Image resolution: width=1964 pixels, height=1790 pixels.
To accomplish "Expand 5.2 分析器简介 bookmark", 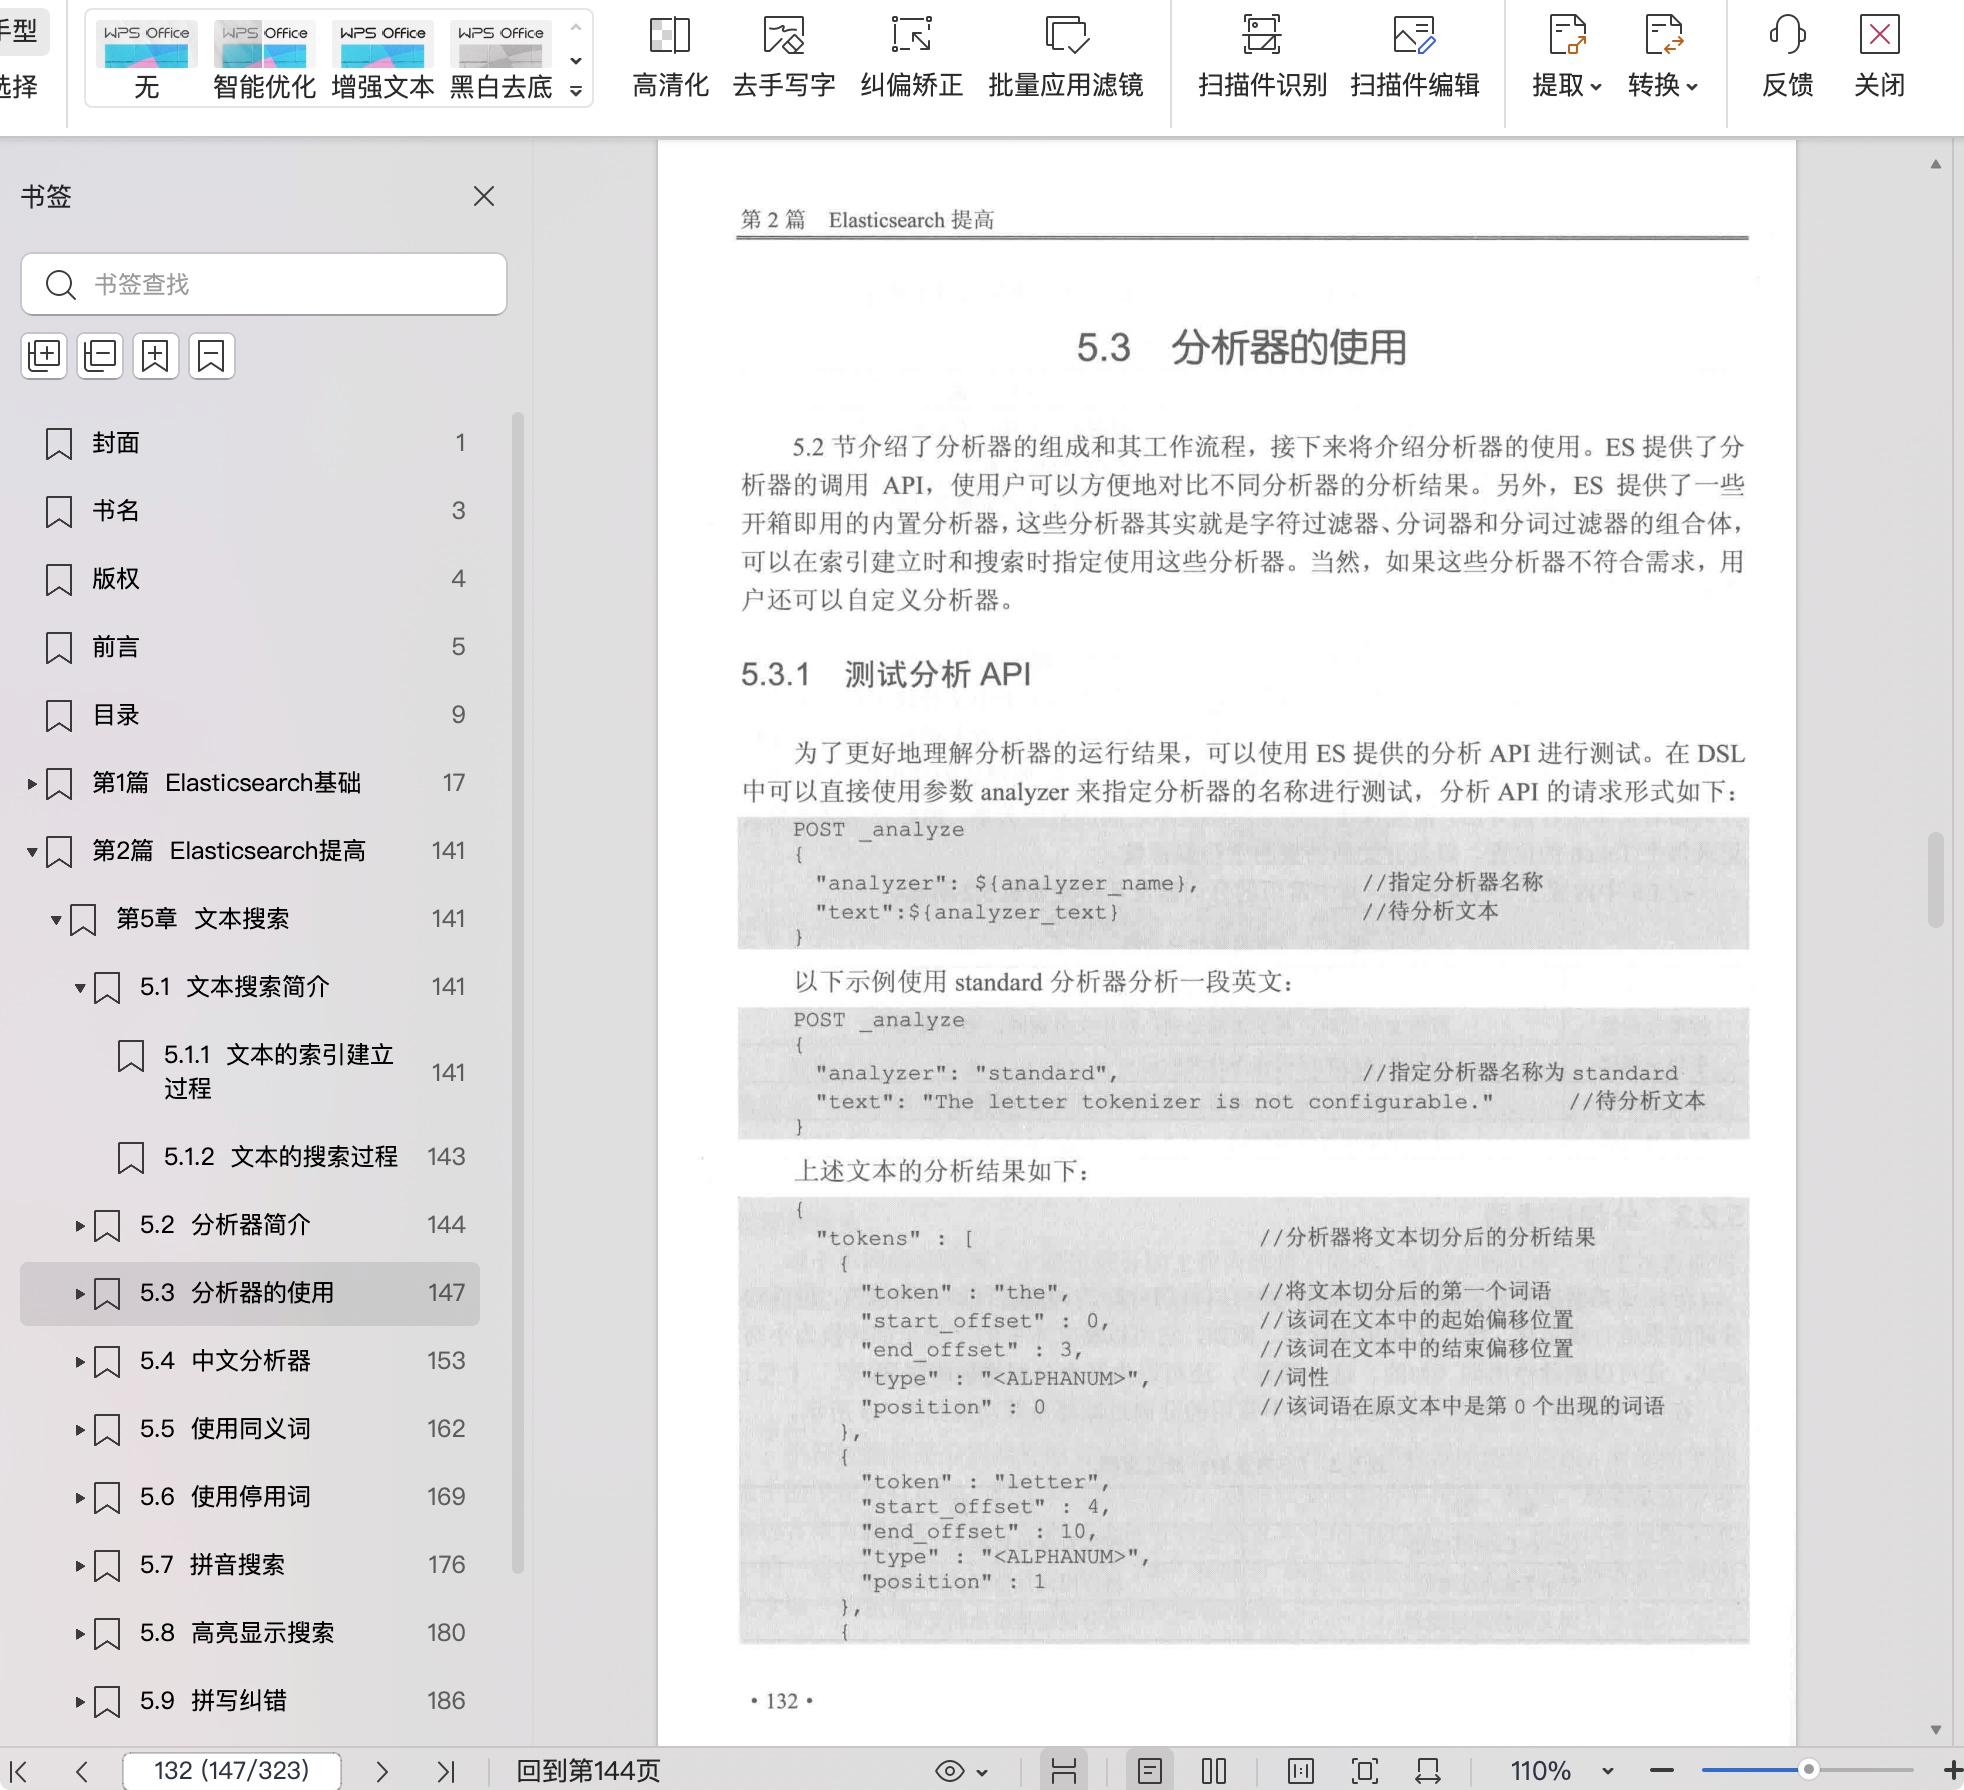I will pyautogui.click(x=80, y=1226).
